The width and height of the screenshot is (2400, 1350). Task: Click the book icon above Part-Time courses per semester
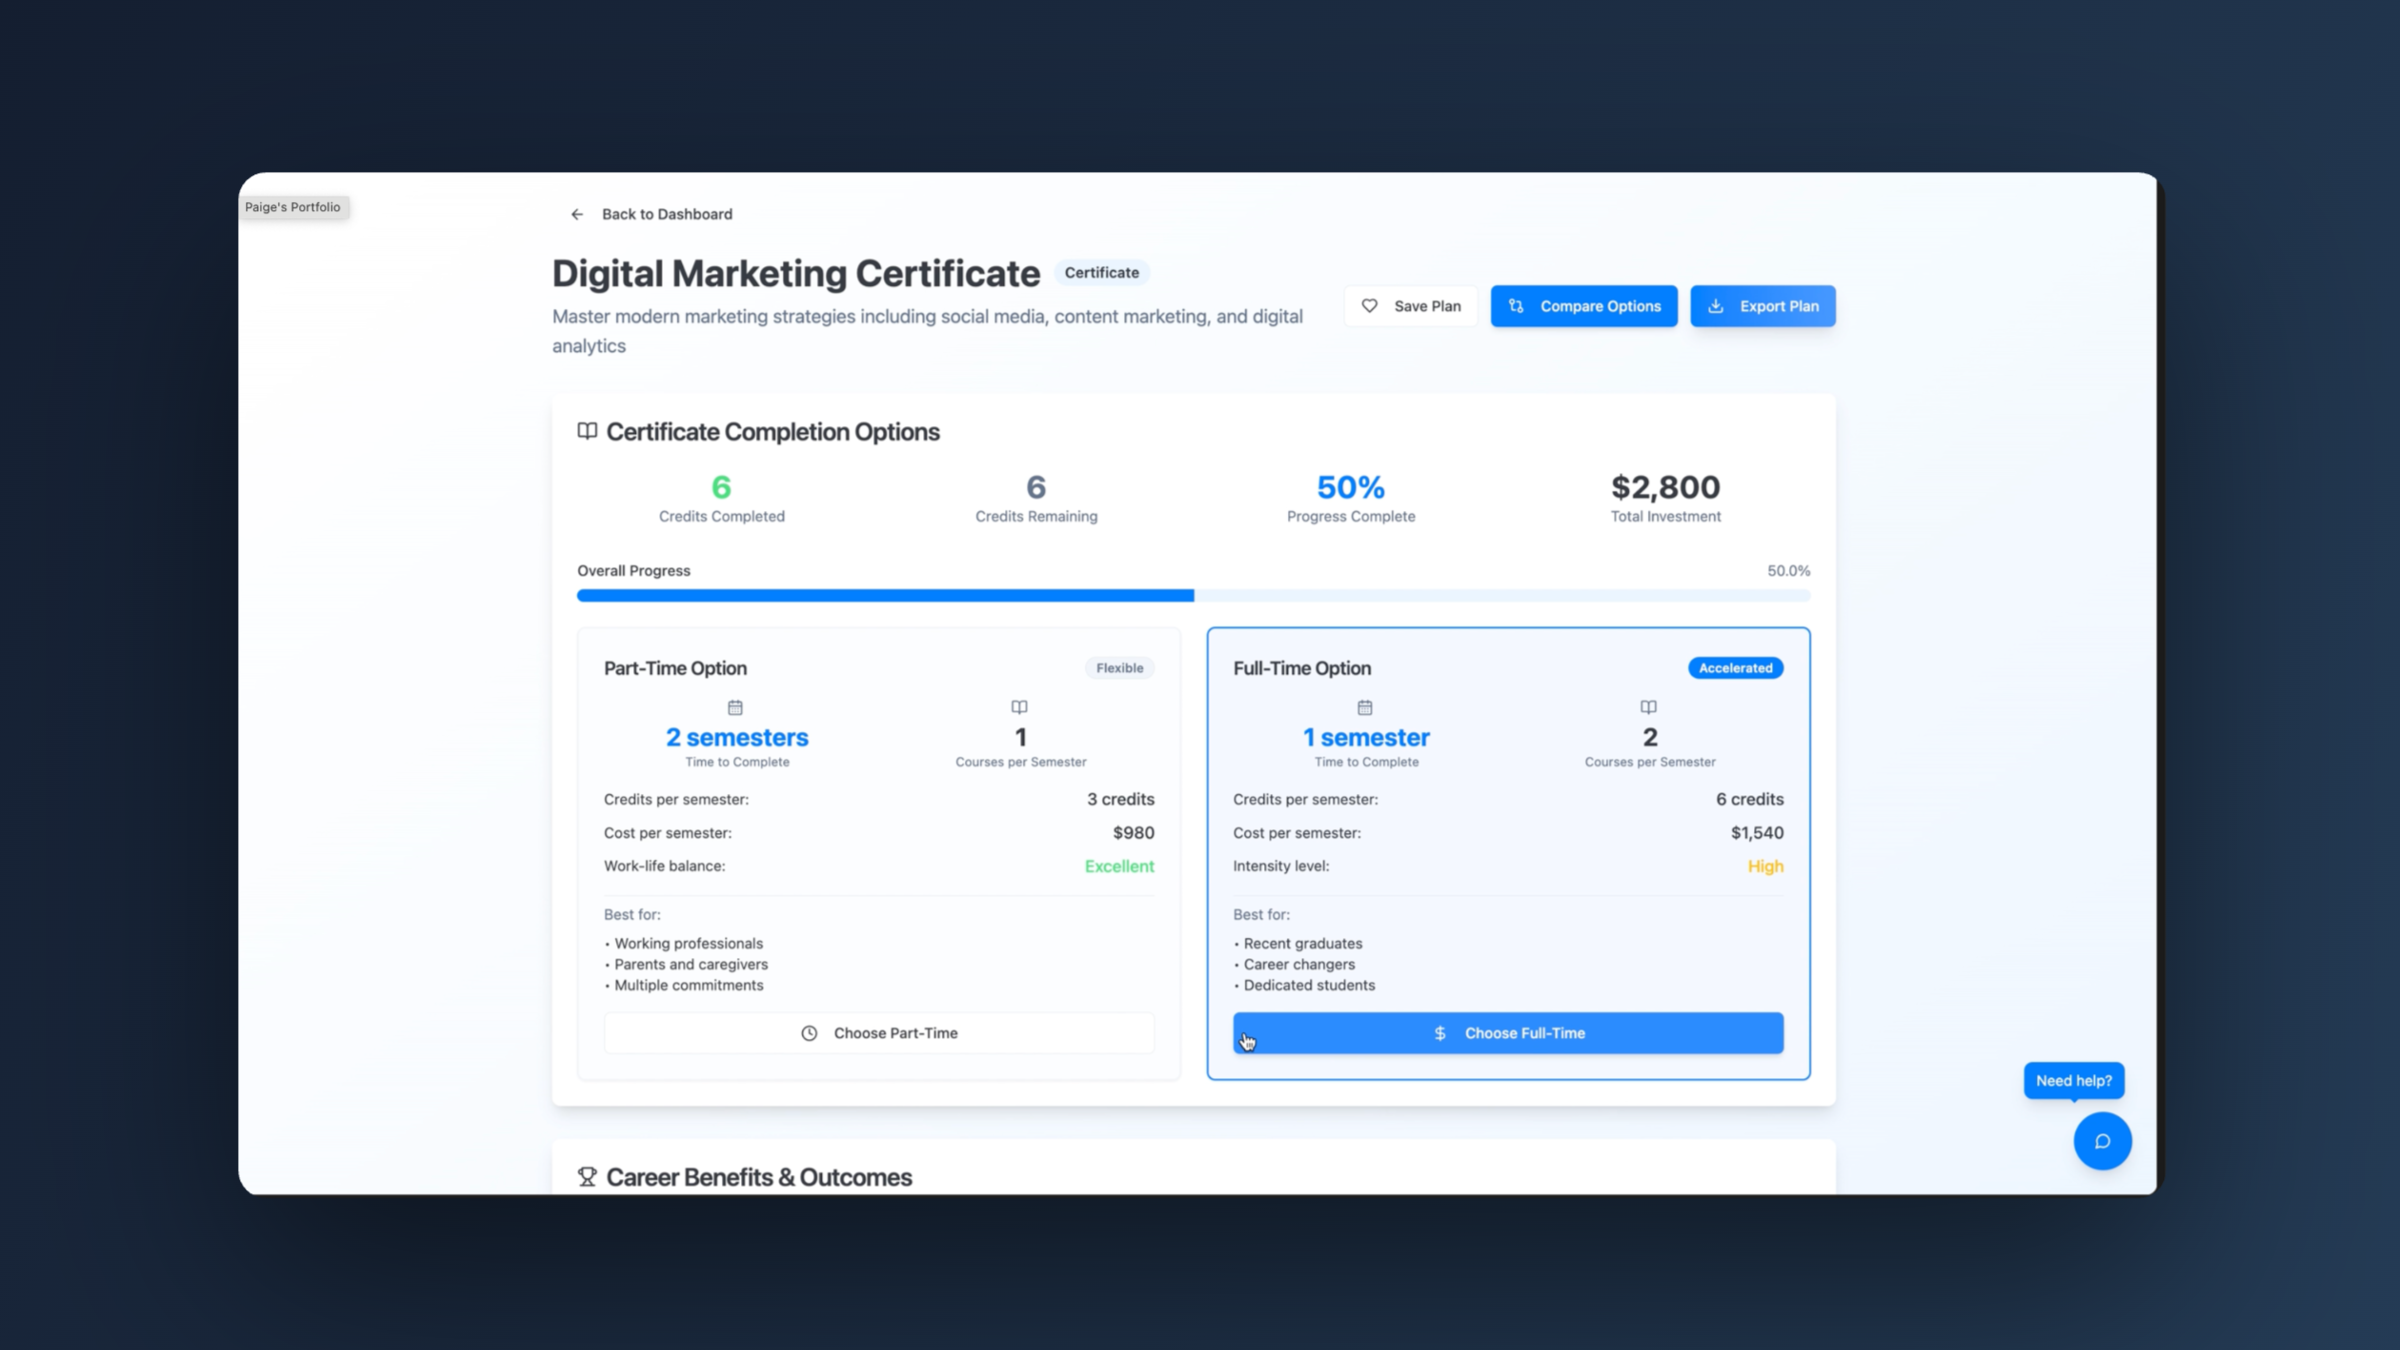point(1019,707)
